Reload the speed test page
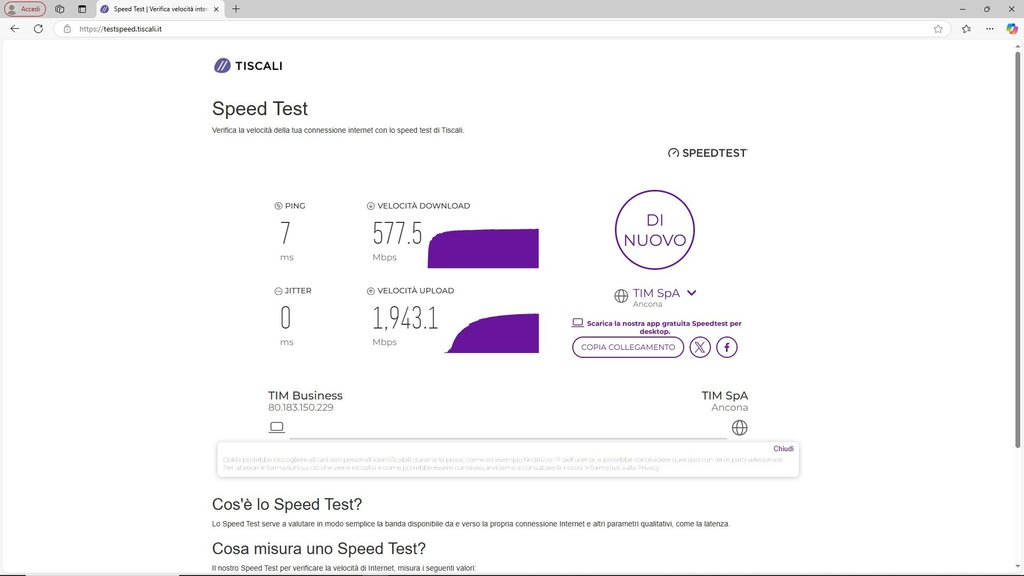This screenshot has width=1024, height=576. [x=38, y=29]
